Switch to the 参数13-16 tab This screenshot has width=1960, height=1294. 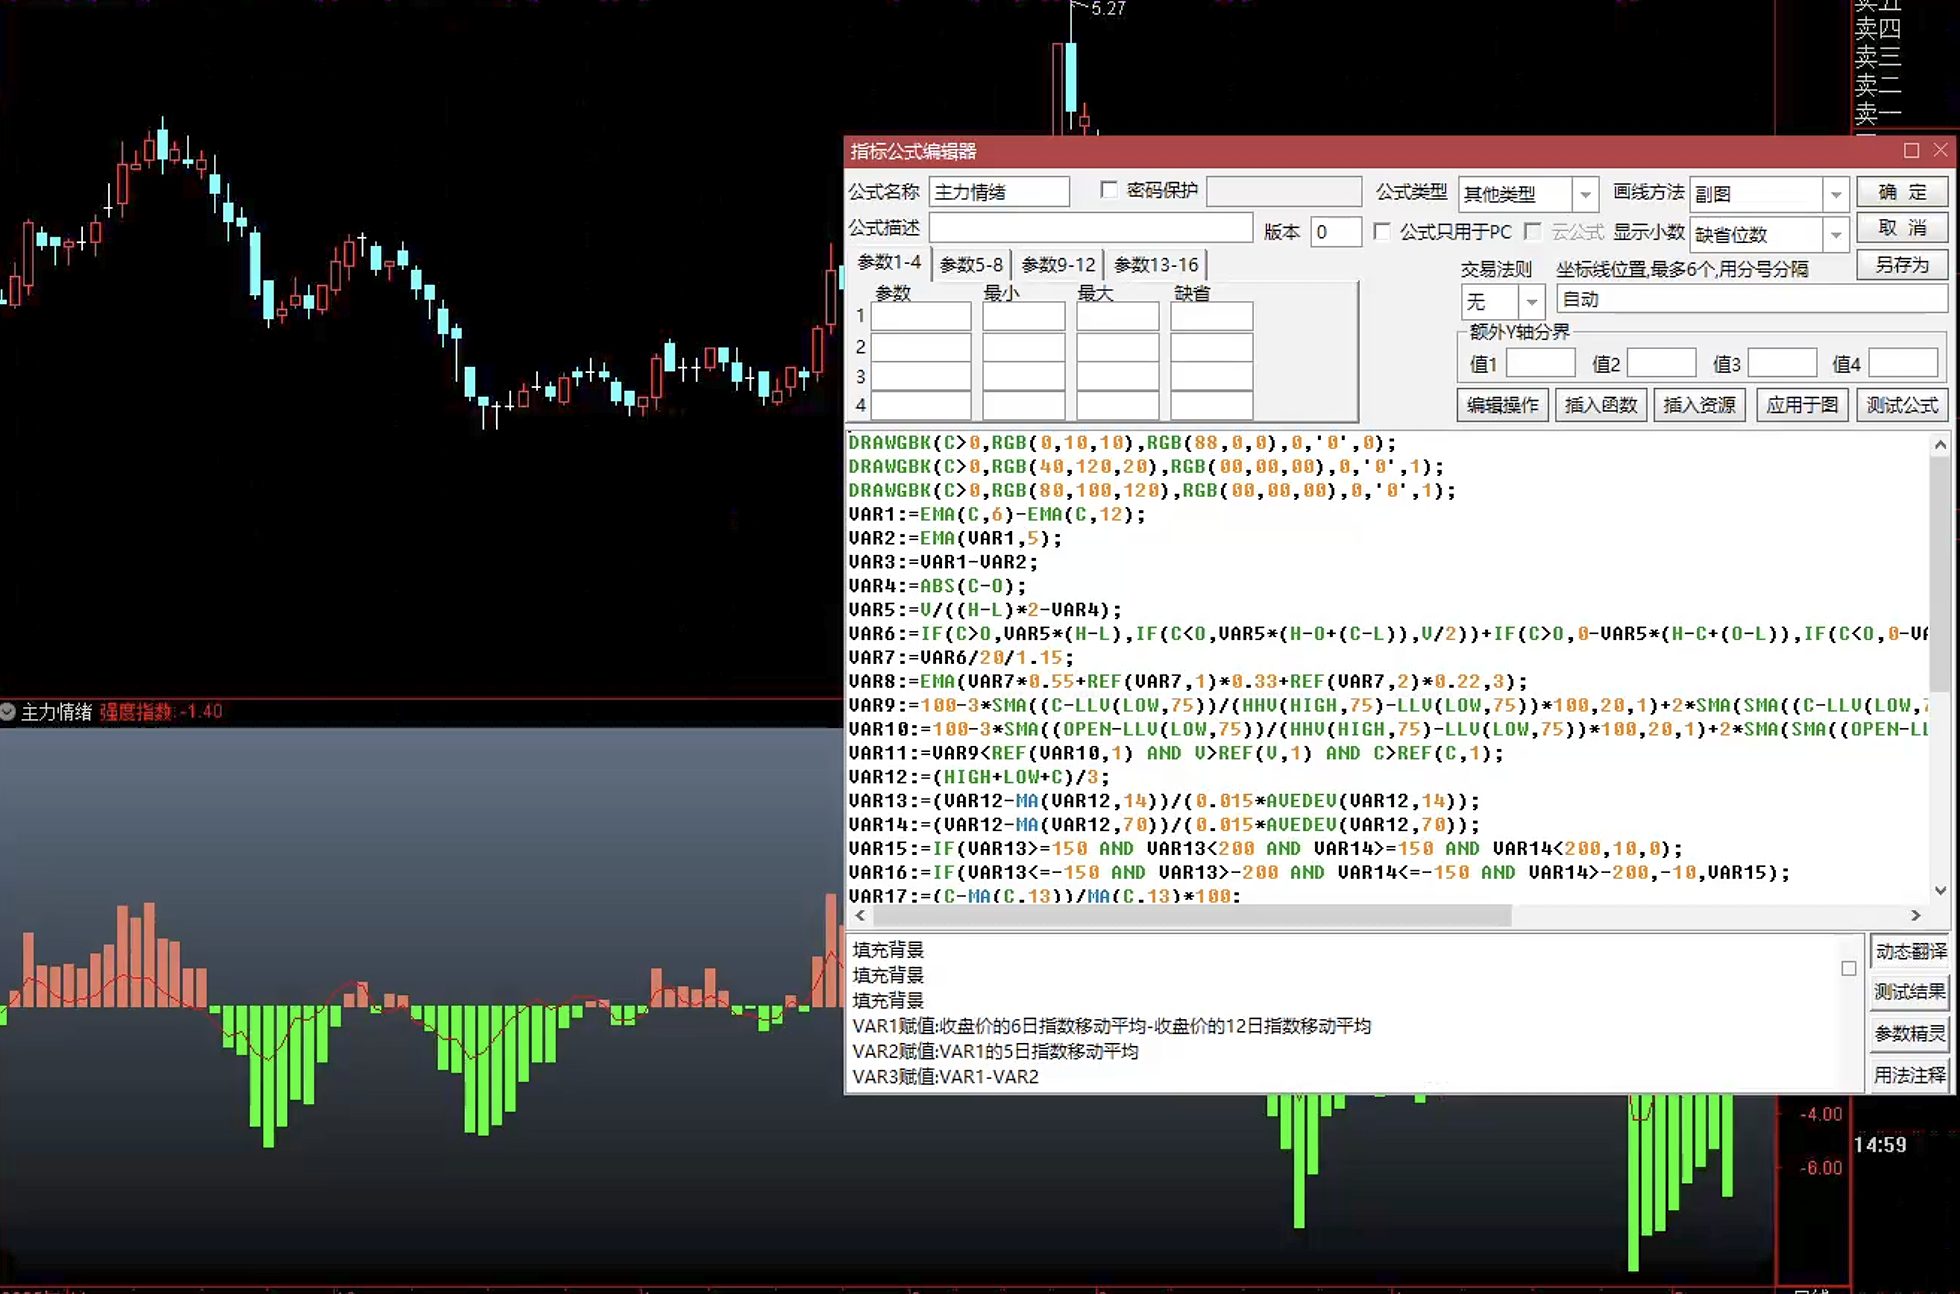click(1156, 265)
